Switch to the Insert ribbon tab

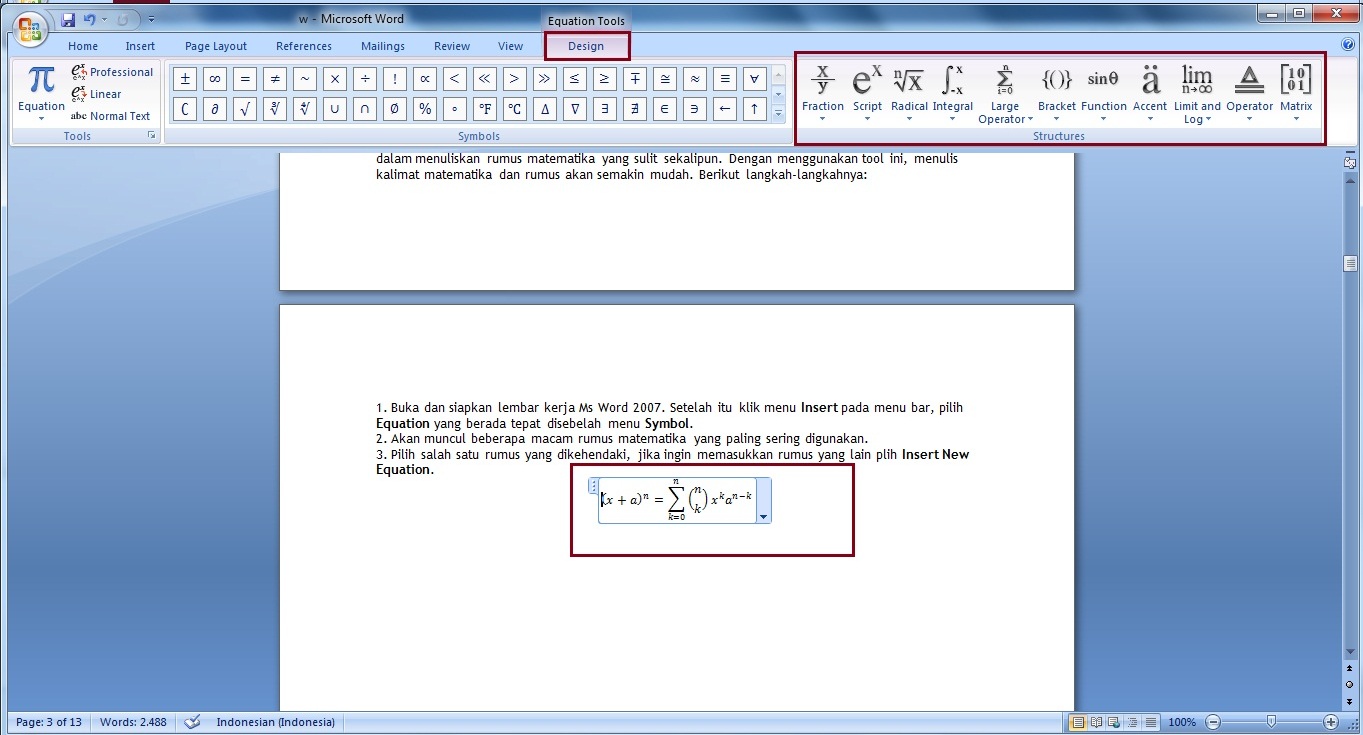tap(140, 45)
